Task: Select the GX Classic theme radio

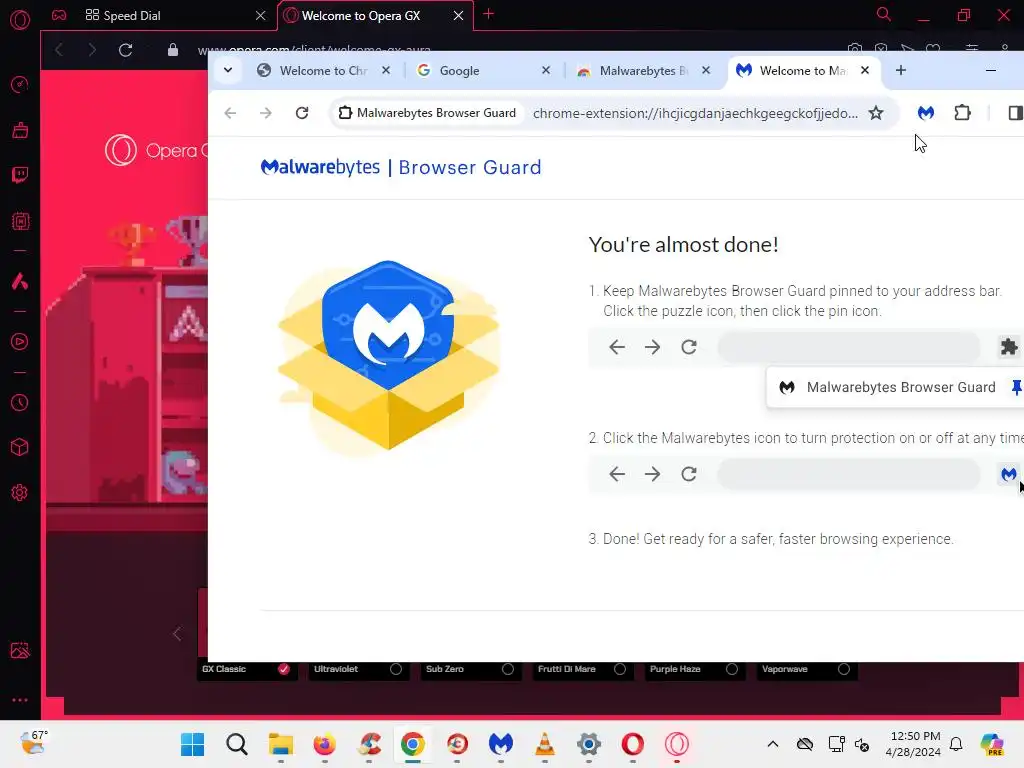Action: click(283, 669)
